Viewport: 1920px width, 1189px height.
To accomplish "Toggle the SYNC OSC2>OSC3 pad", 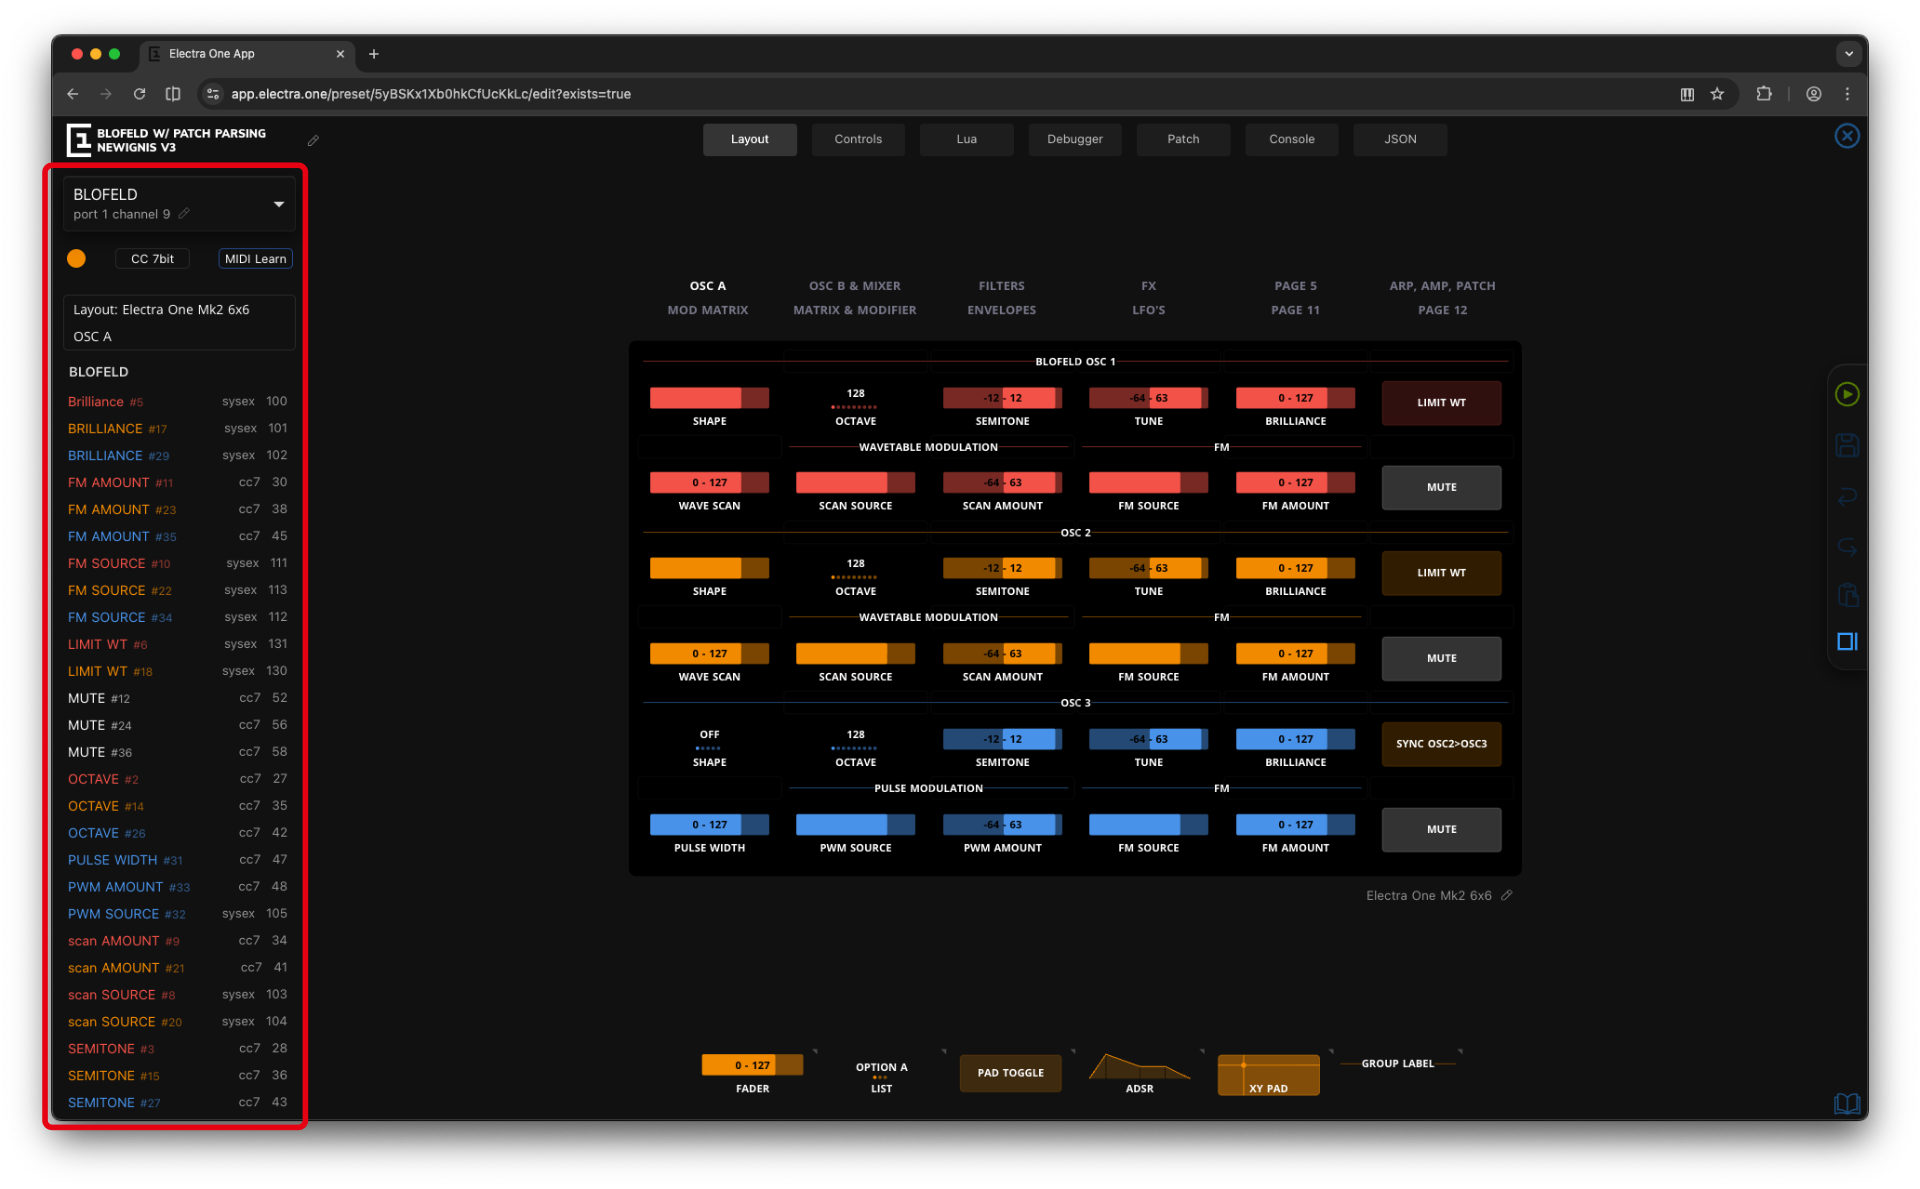I will [1440, 744].
